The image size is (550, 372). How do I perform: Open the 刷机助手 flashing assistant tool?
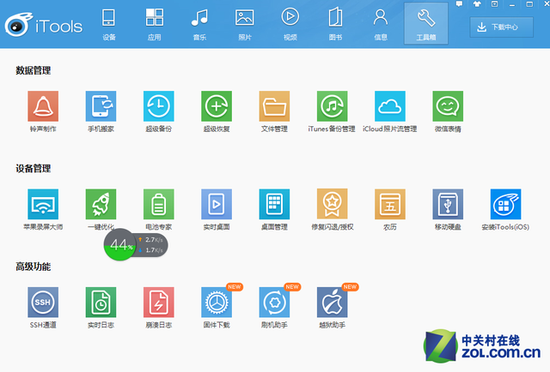coord(274,302)
